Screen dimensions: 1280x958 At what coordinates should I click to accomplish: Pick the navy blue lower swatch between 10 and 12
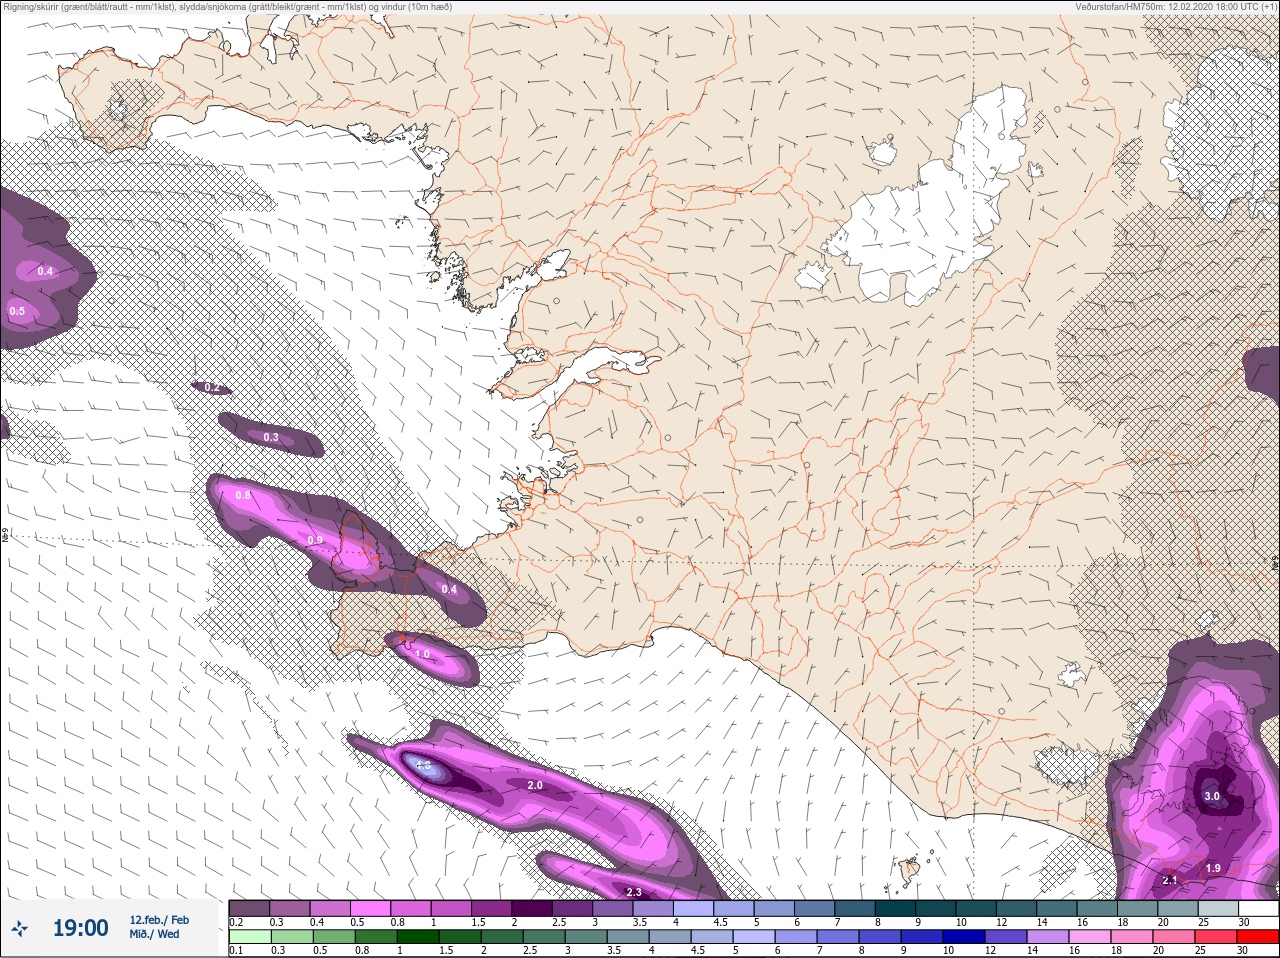tap(966, 937)
